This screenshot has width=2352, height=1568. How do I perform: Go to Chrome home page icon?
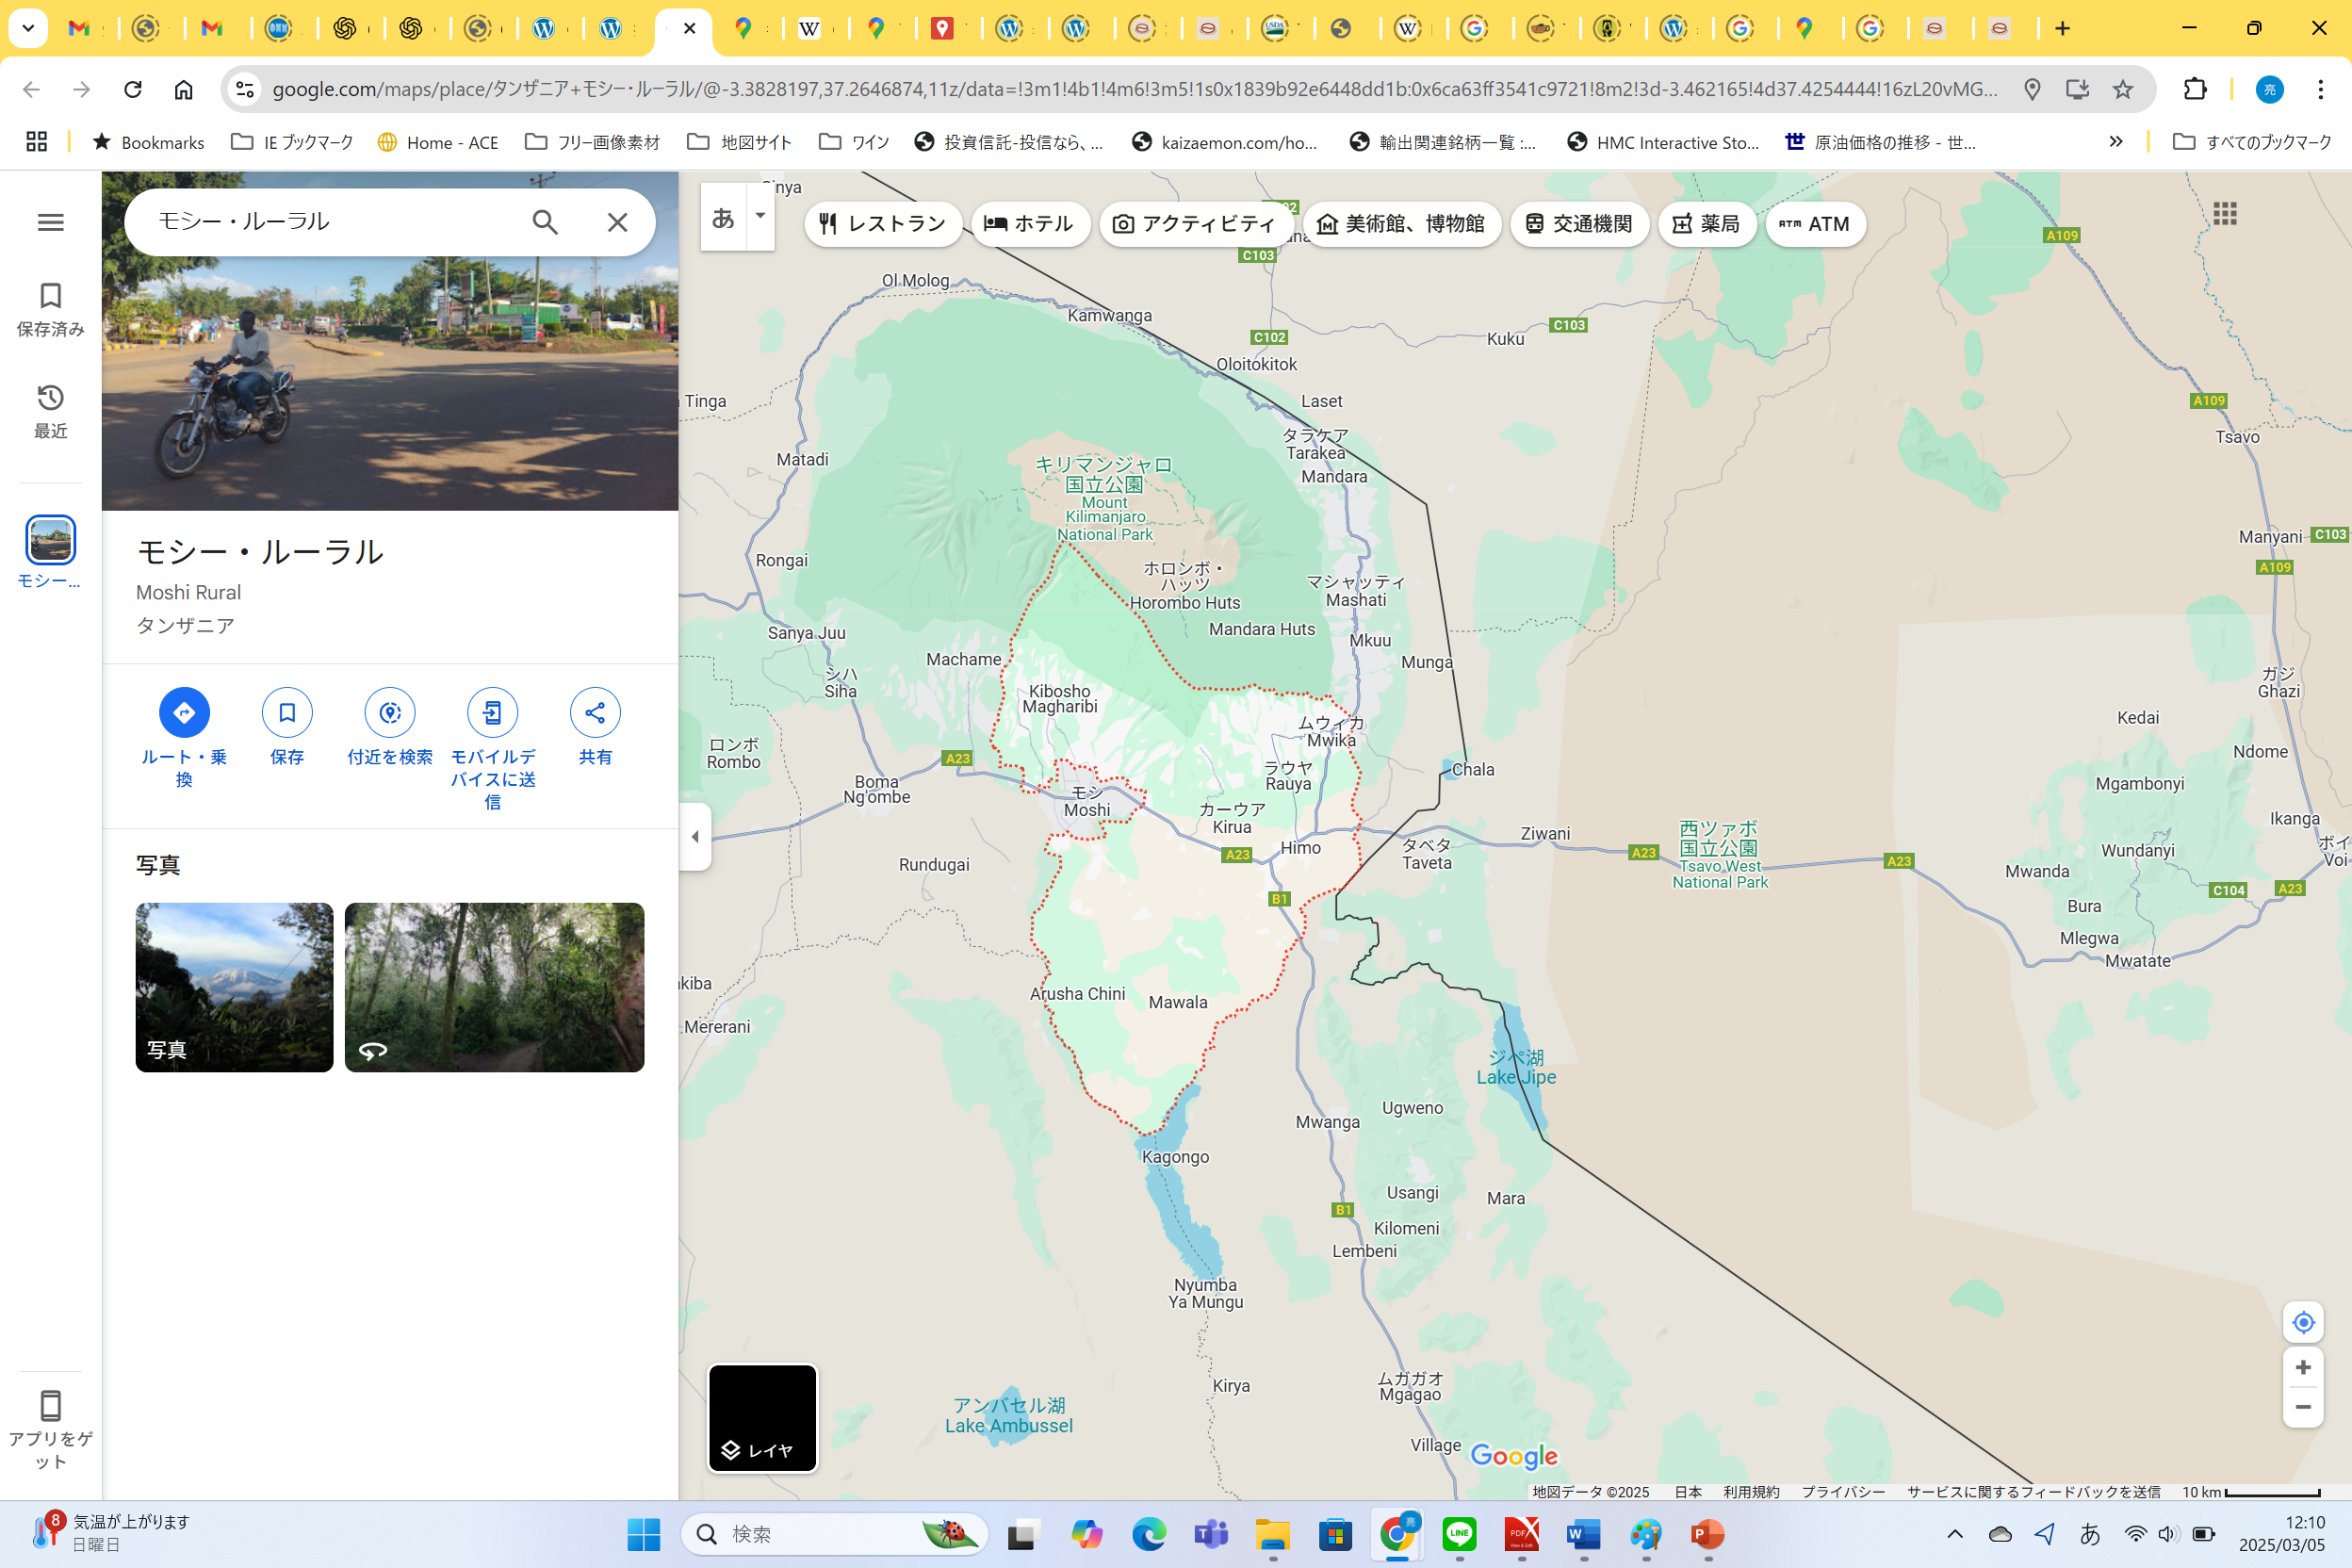tap(183, 89)
